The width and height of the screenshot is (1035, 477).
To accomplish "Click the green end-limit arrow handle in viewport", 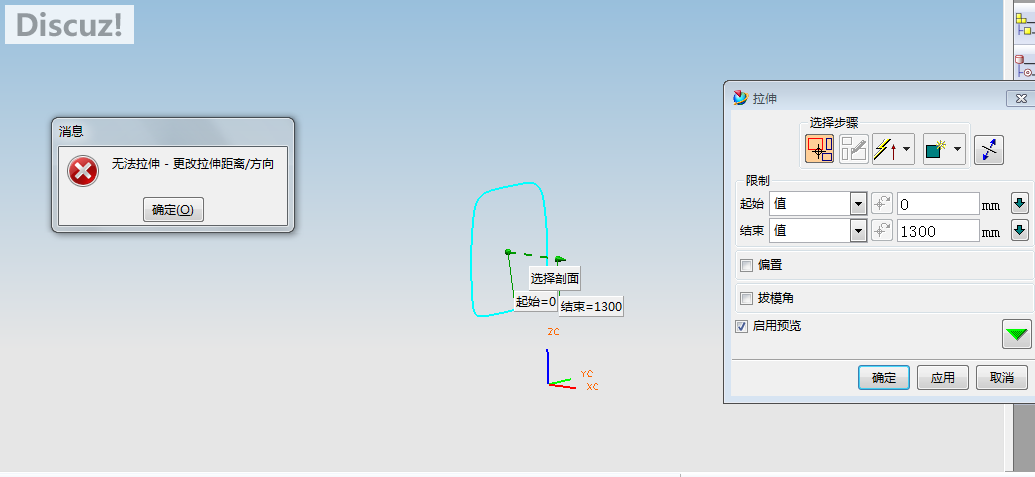I will tap(560, 259).
